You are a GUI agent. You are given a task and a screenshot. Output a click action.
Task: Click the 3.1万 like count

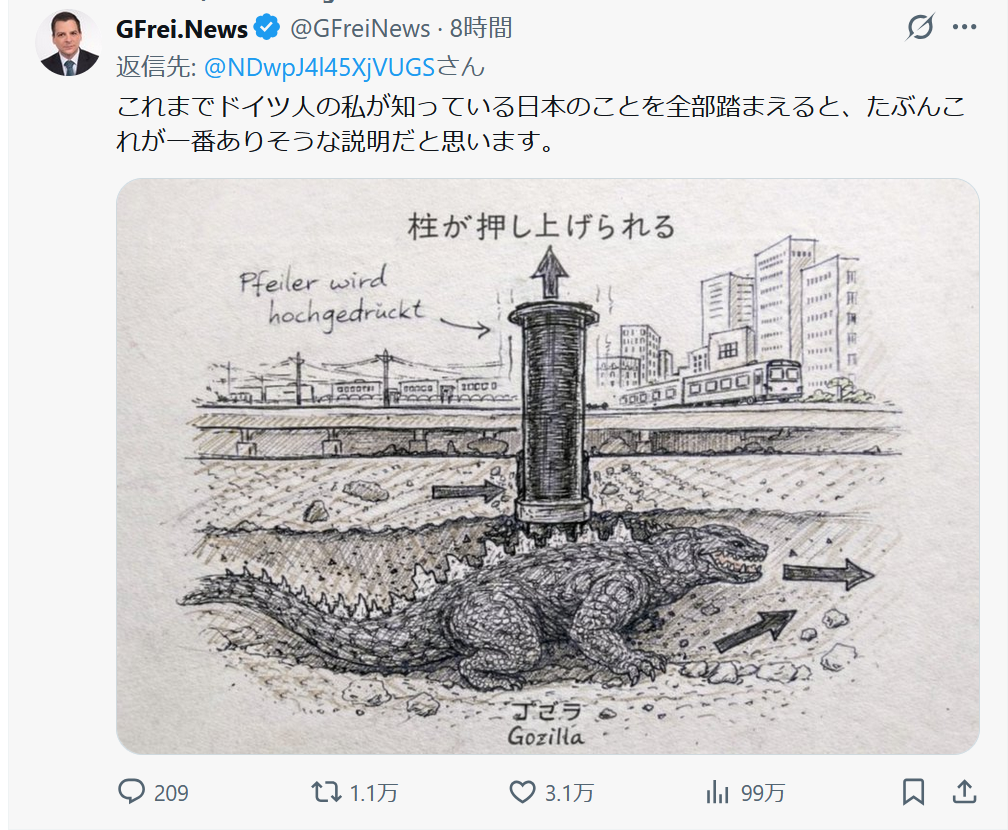pos(569,794)
